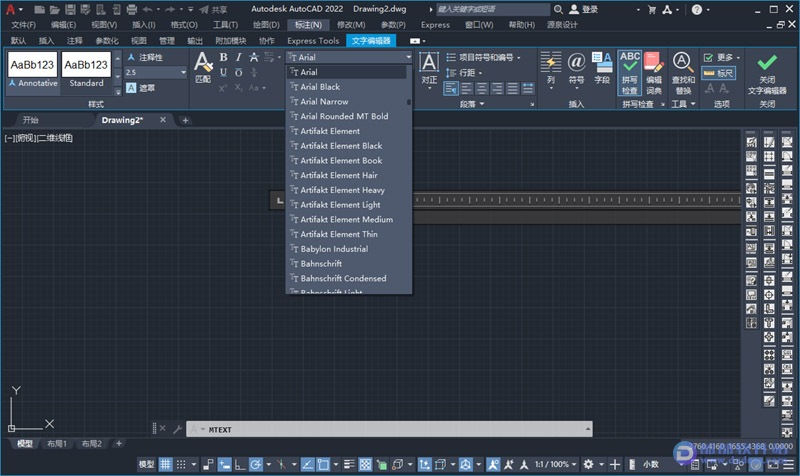Toggle the 标尺 ruler button
This screenshot has height=476, width=800.
tap(718, 73)
